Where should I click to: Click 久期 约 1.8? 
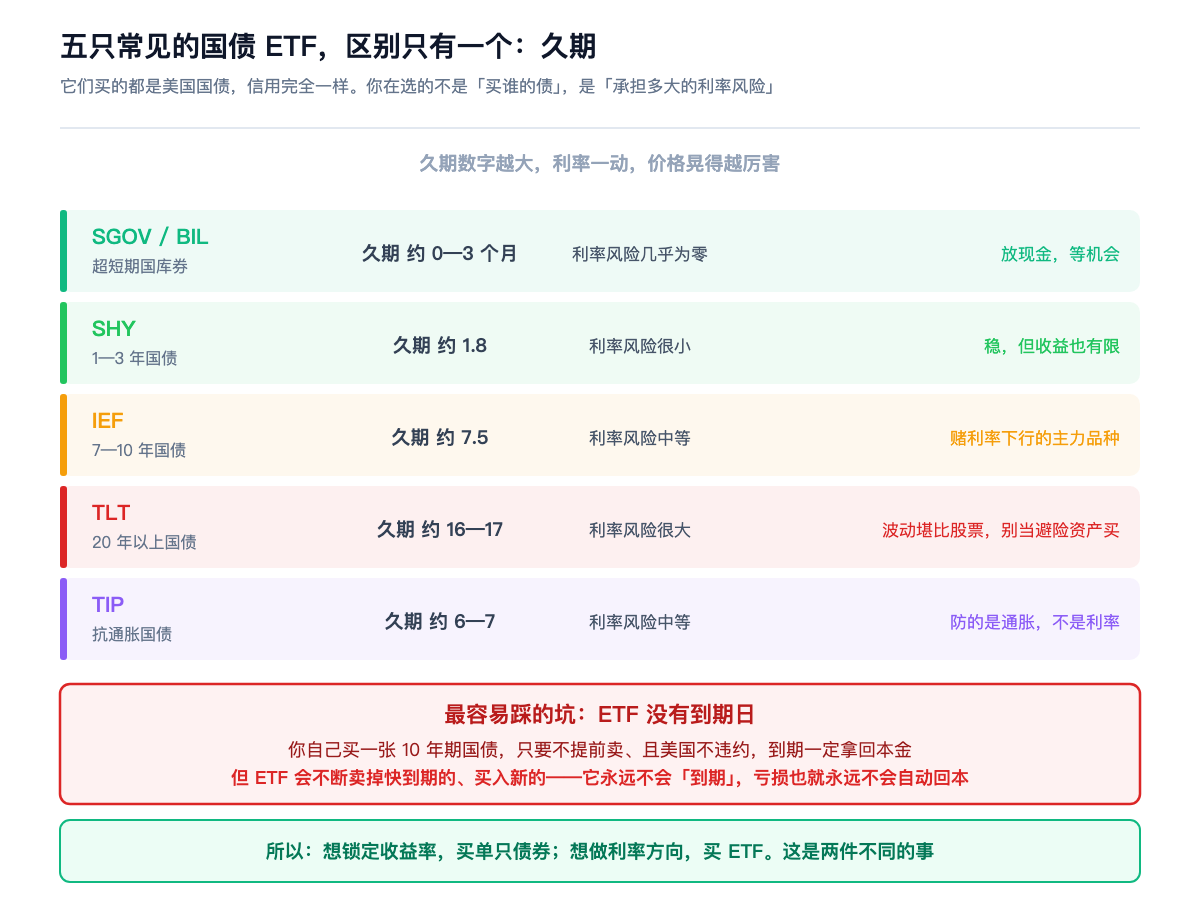pyautogui.click(x=440, y=345)
